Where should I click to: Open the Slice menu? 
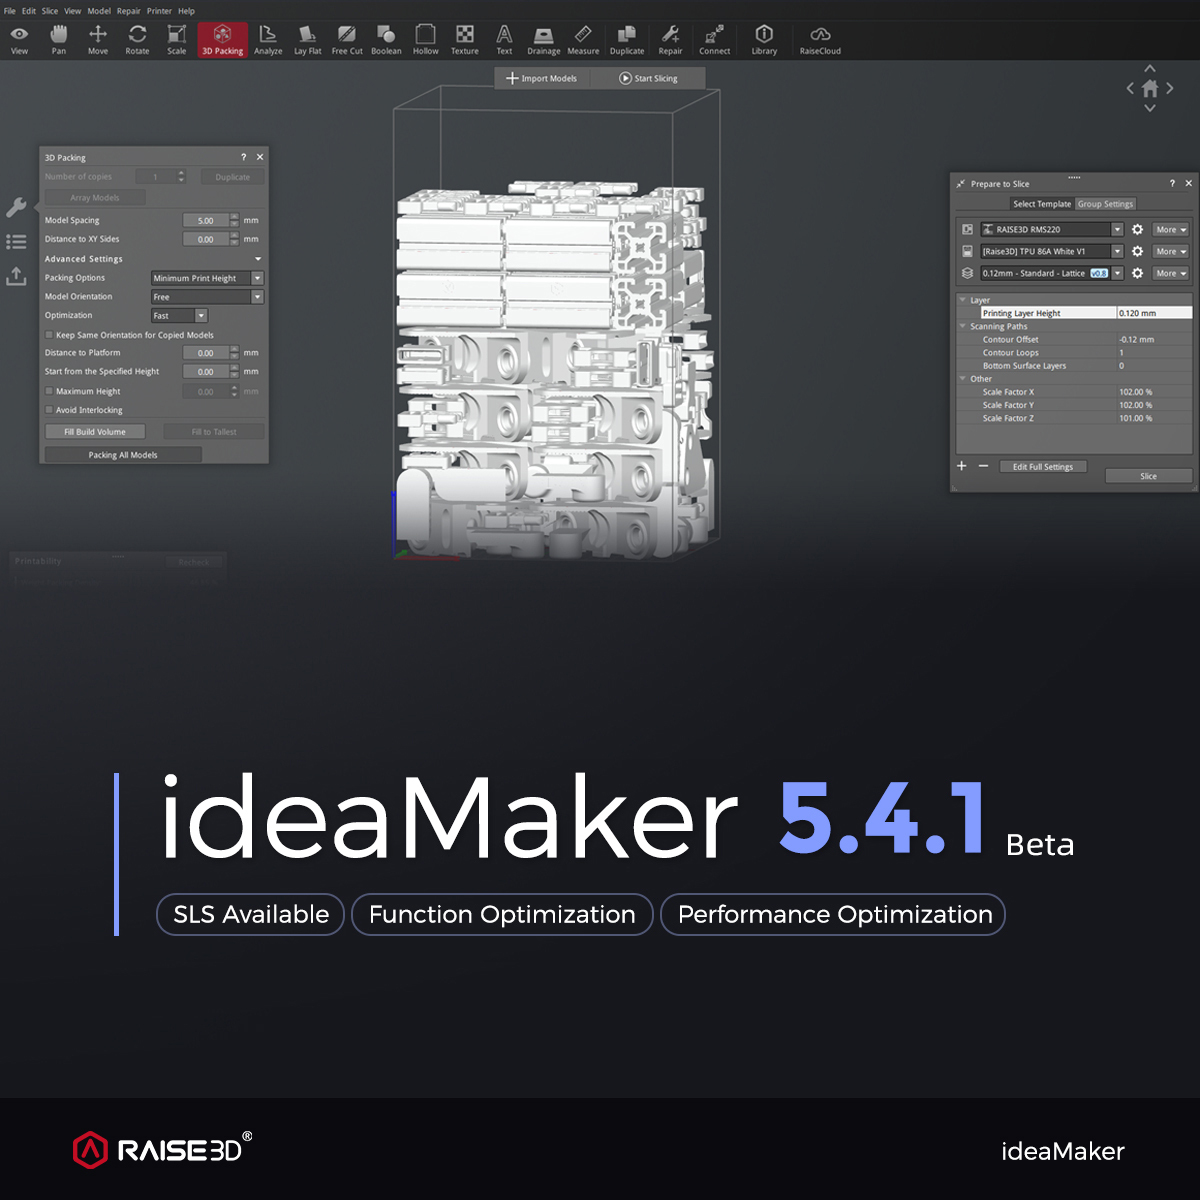50,11
